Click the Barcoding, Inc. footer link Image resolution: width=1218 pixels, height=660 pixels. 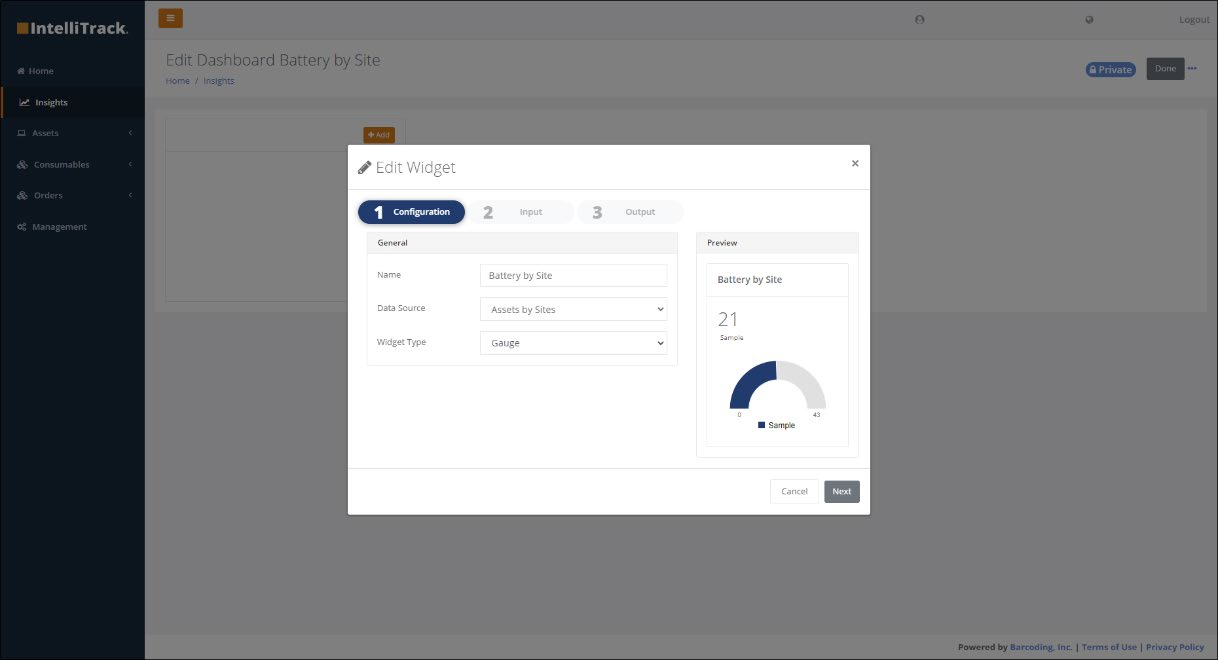coord(1041,647)
